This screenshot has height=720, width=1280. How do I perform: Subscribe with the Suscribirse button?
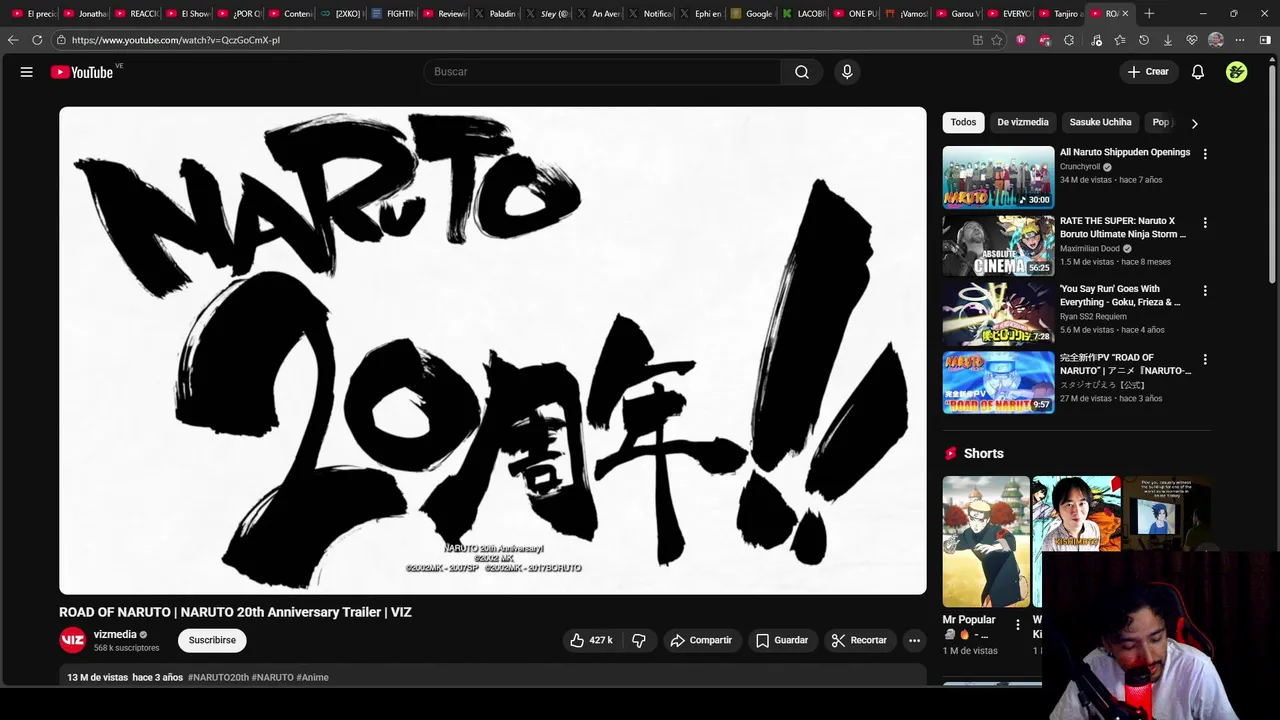(x=212, y=640)
